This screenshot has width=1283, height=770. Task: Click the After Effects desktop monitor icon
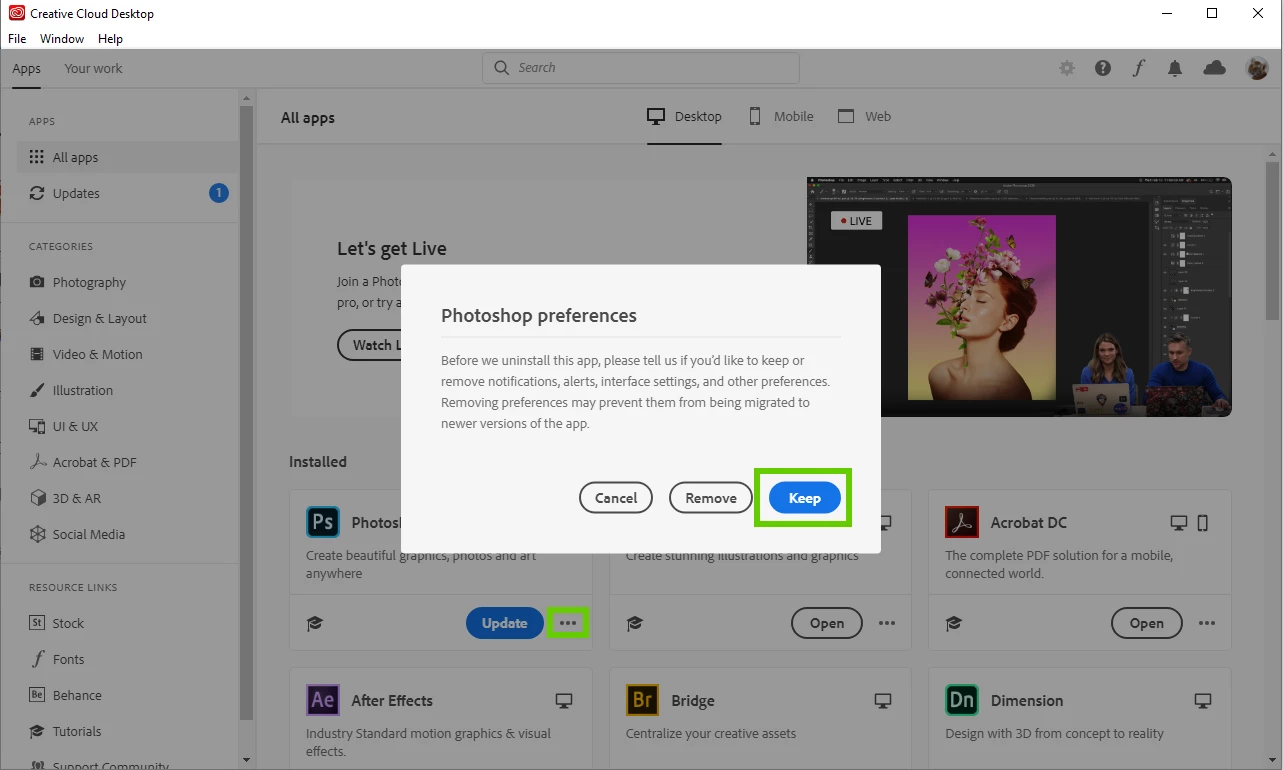[564, 700]
